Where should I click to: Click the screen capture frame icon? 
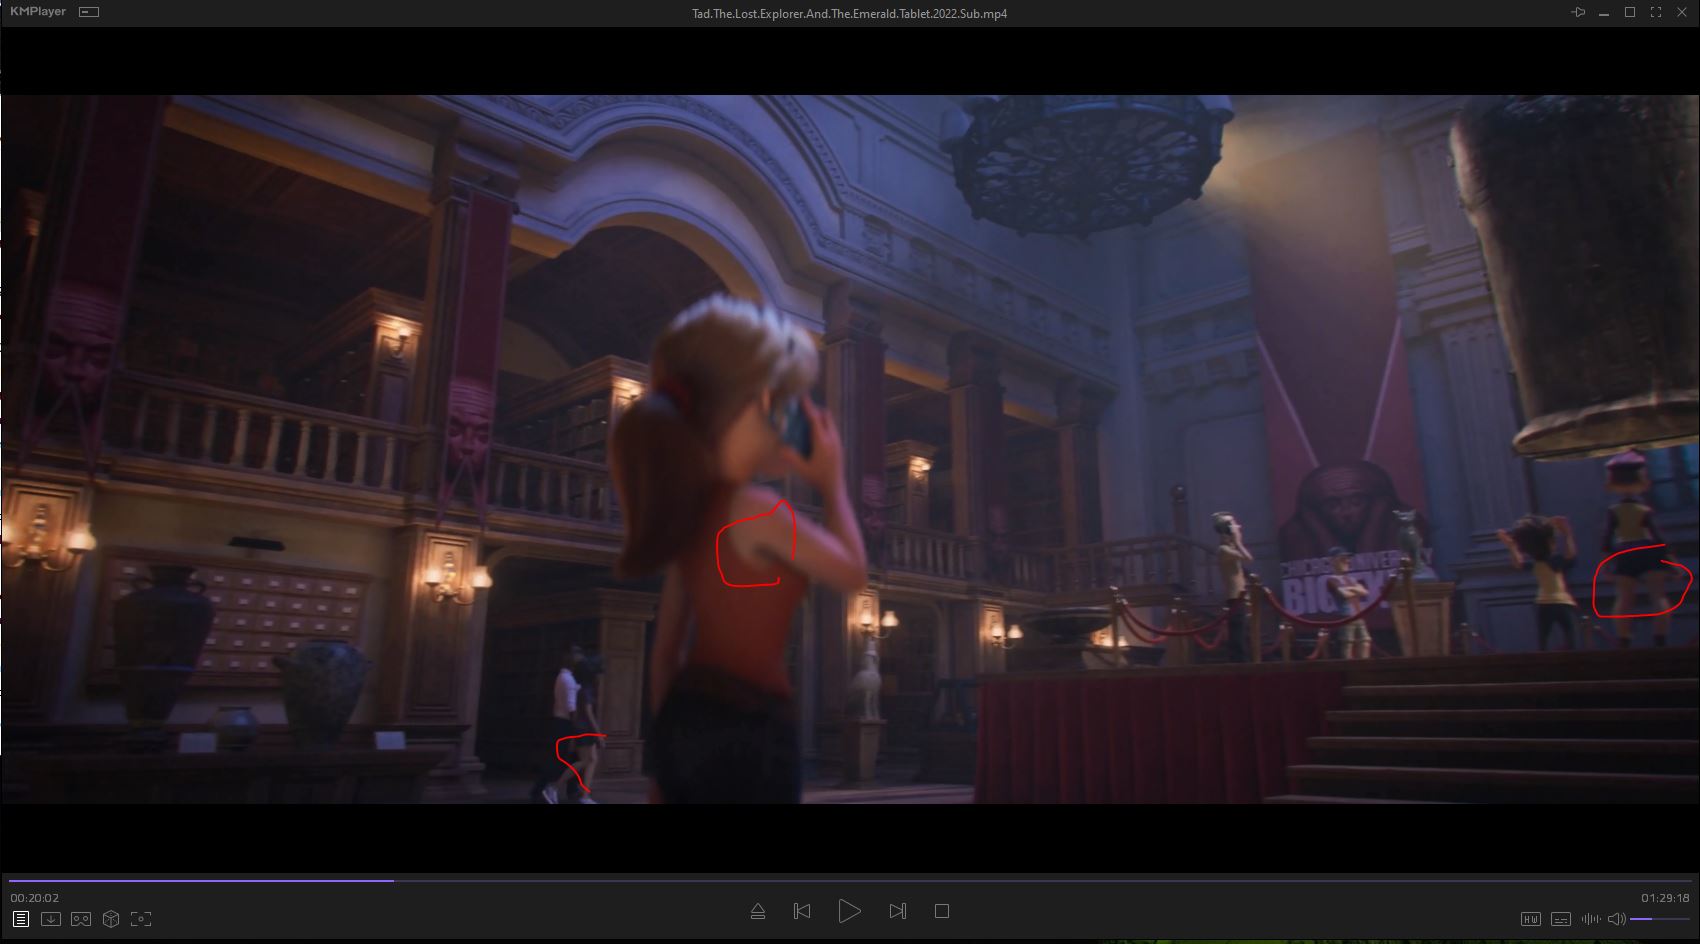tap(141, 919)
